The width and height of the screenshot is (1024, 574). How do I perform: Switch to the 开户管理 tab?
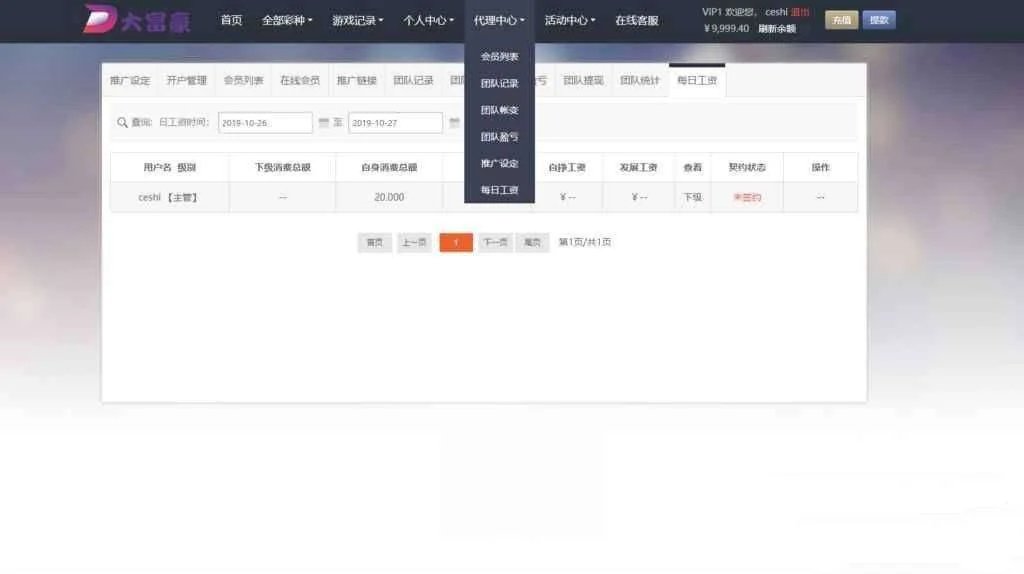coord(186,80)
